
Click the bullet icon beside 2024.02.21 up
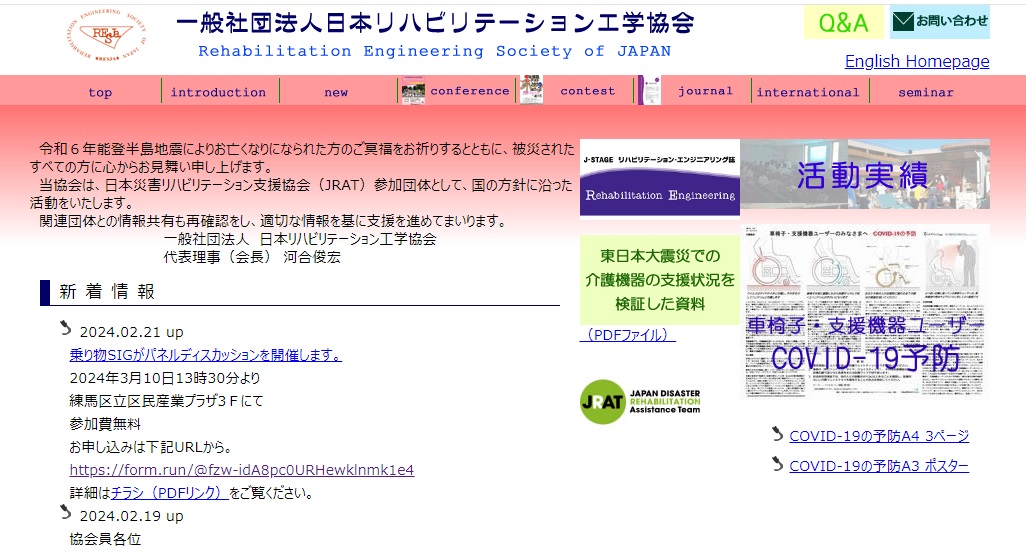65,328
